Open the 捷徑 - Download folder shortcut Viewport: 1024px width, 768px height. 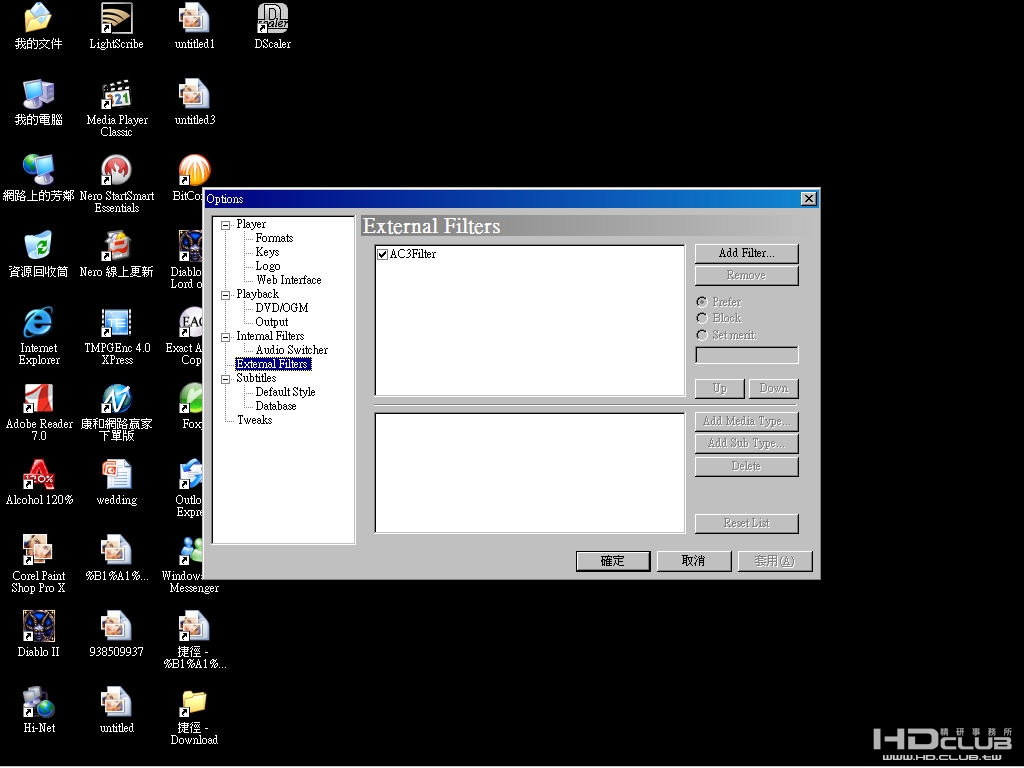click(x=194, y=703)
